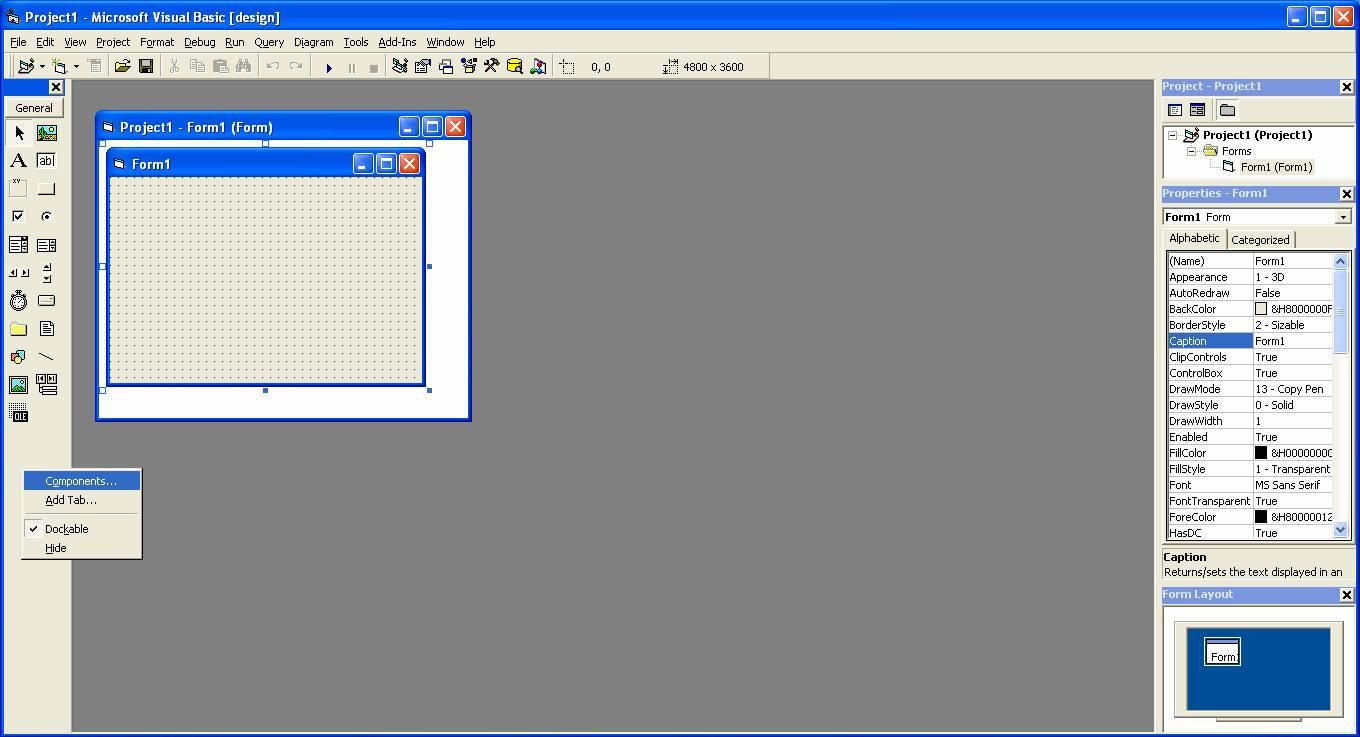Select the Line control in the toolbox
This screenshot has width=1360, height=737.
point(47,356)
